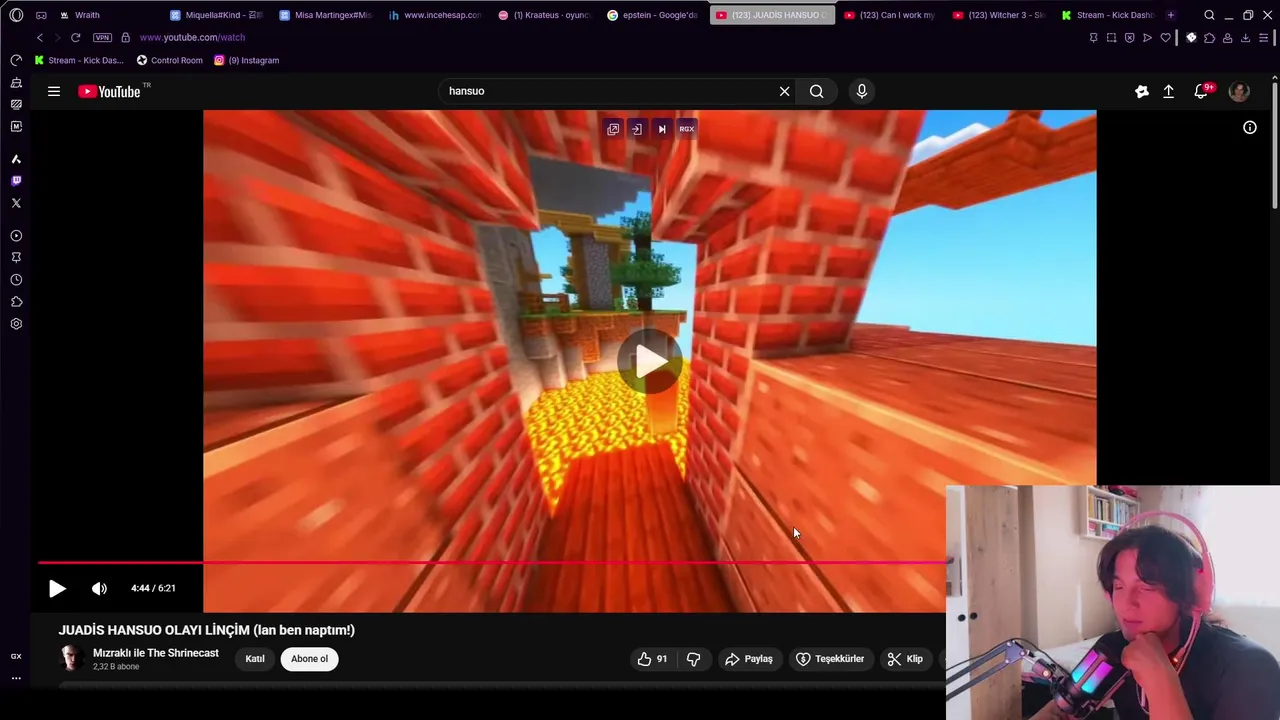Open sidebar extensions cube icon

tap(16, 302)
